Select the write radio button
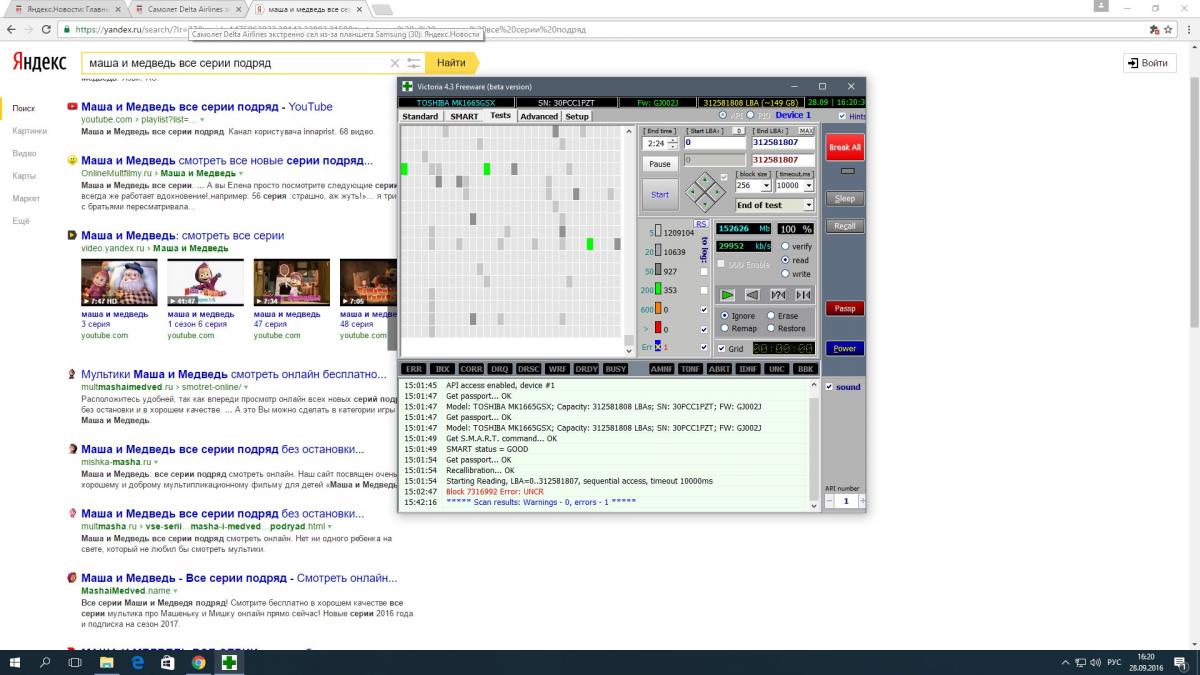 [785, 274]
